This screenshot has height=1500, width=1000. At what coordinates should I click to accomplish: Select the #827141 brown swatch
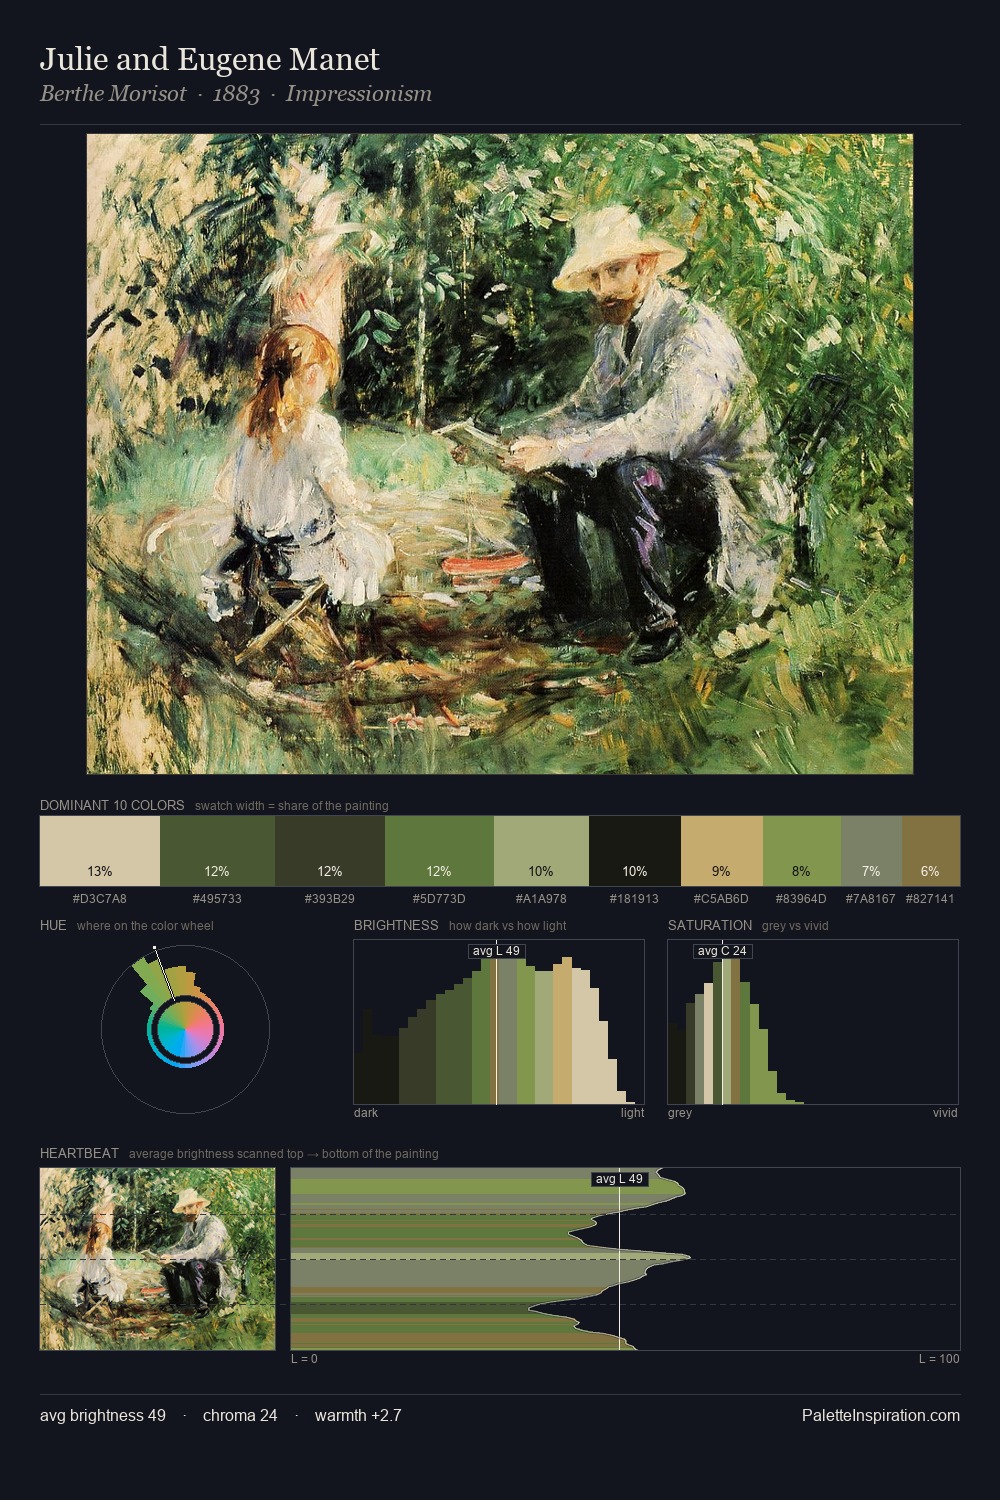pyautogui.click(x=931, y=851)
